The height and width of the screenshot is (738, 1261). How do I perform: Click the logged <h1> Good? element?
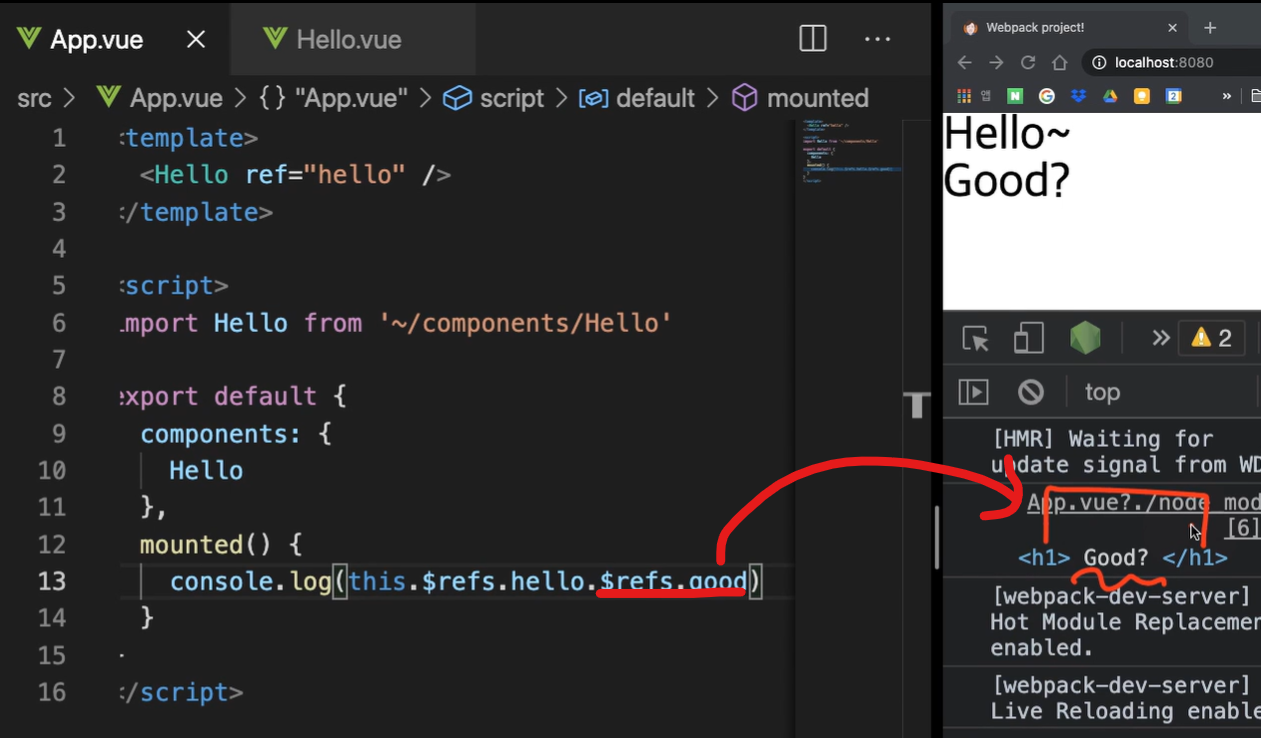(1122, 558)
